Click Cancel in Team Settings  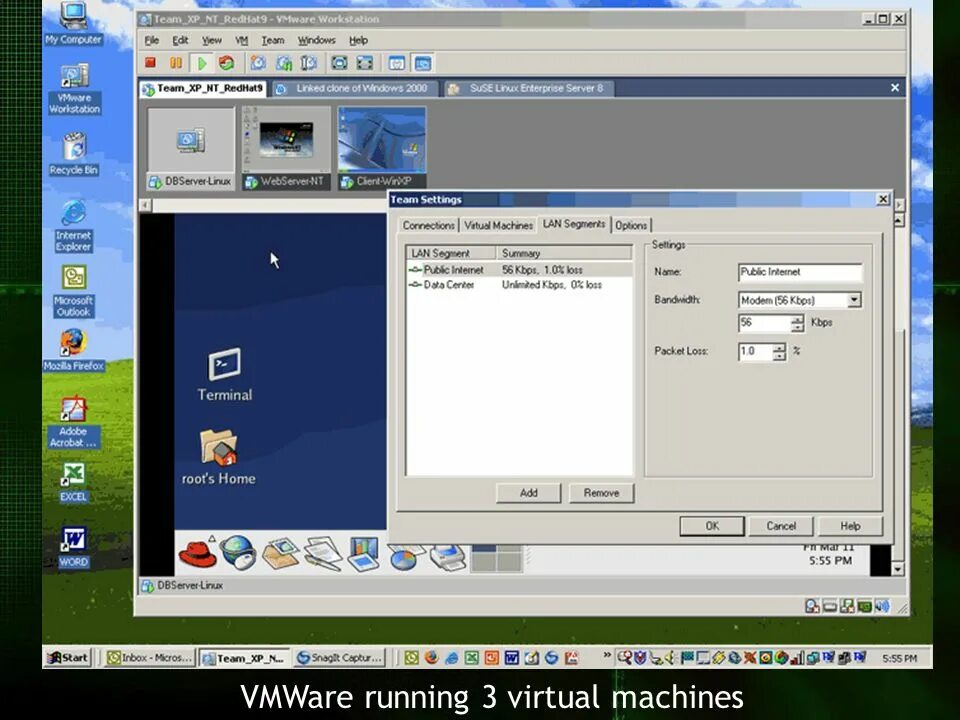pos(781,526)
